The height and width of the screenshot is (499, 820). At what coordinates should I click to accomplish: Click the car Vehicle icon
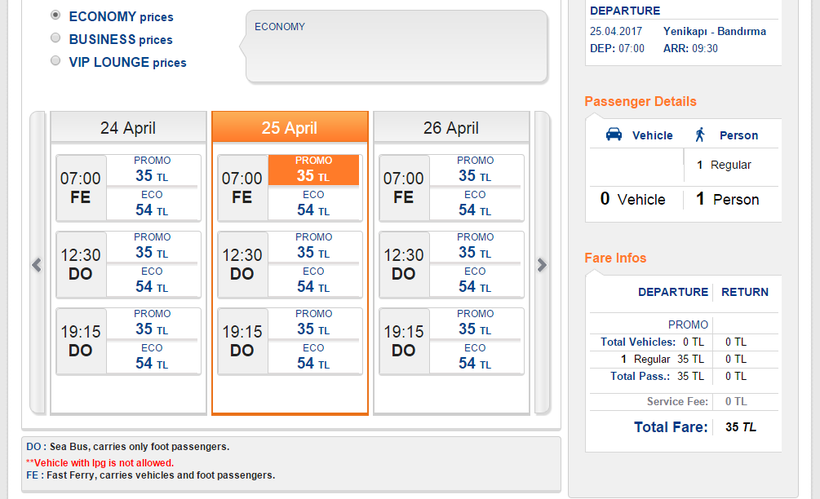(615, 135)
